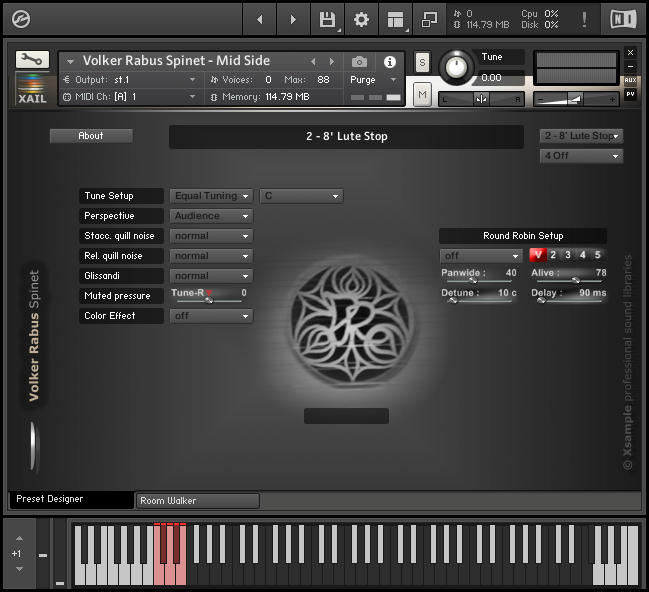Image resolution: width=649 pixels, height=592 pixels.
Task: Close the instrument with X button
Action: point(630,53)
